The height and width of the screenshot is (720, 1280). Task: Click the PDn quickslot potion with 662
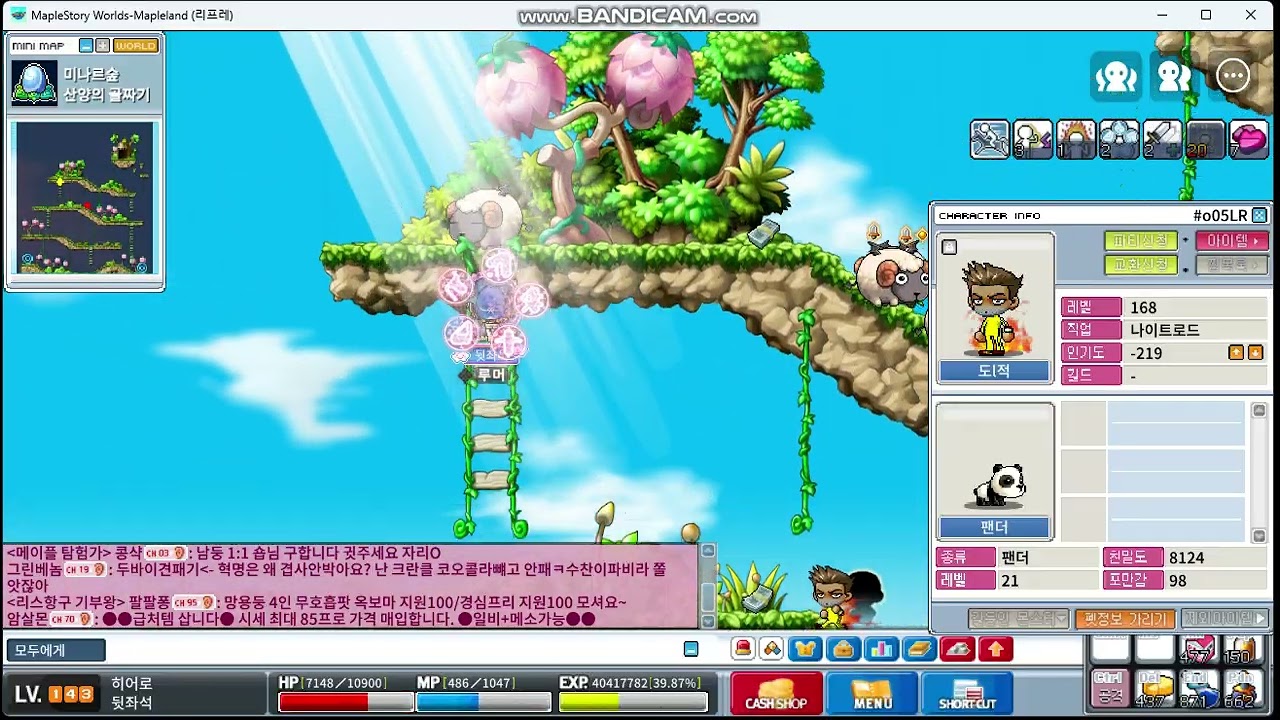tap(1242, 689)
